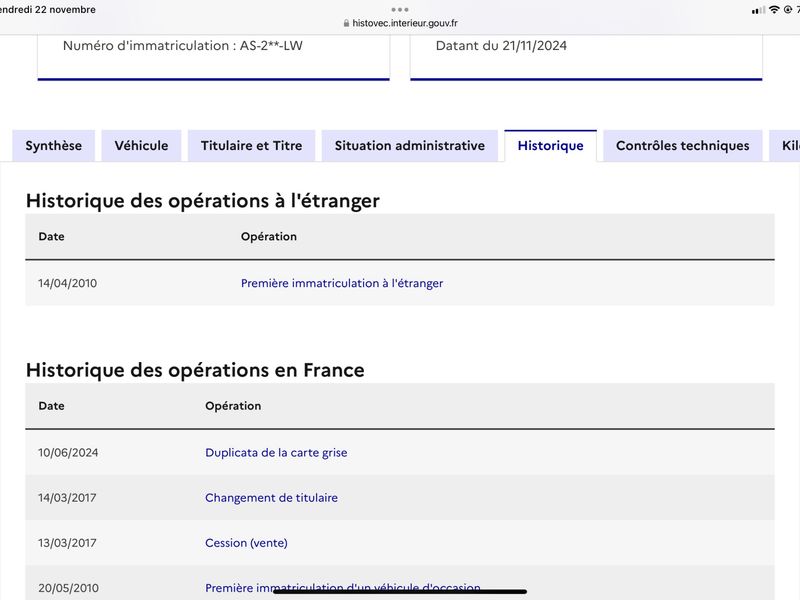Viewport: 800px width, 600px height.
Task: Select the Situation administrative tab
Action: pyautogui.click(x=410, y=146)
